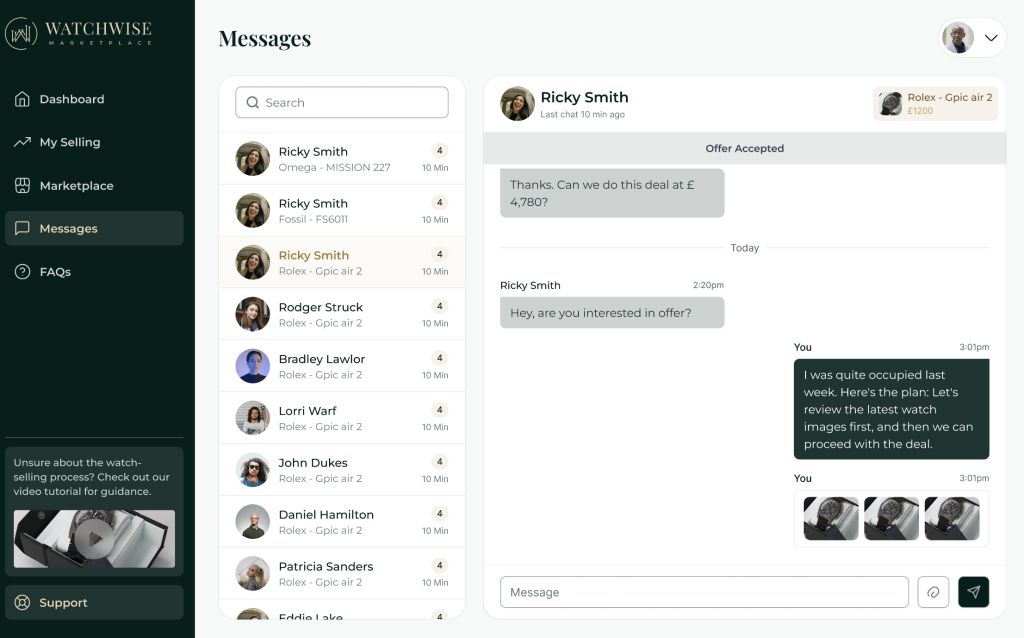Click the unread badge on Rodger Struck chat
This screenshot has height=638, width=1024.
pyautogui.click(x=440, y=306)
